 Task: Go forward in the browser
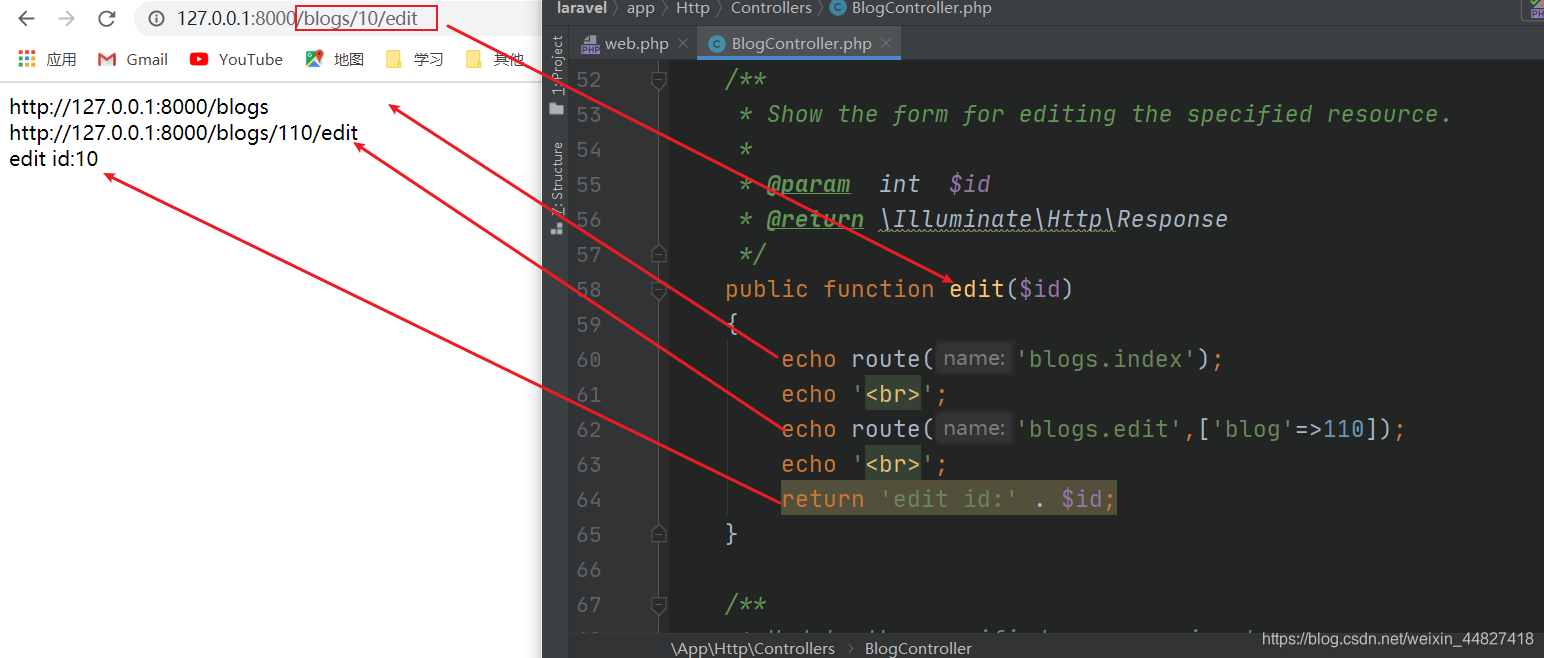66,18
